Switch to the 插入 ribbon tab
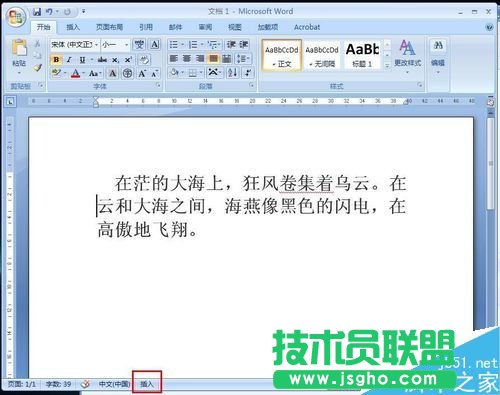 pyautogui.click(x=73, y=27)
